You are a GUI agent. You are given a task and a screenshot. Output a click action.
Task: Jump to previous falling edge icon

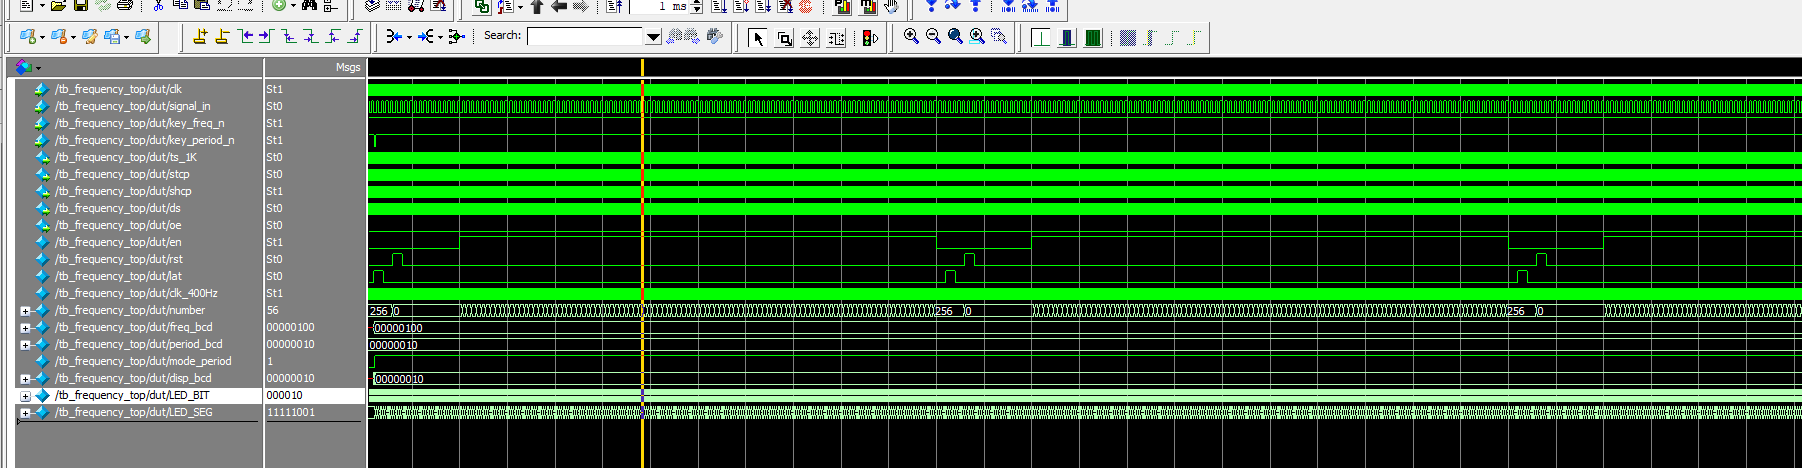tap(288, 37)
